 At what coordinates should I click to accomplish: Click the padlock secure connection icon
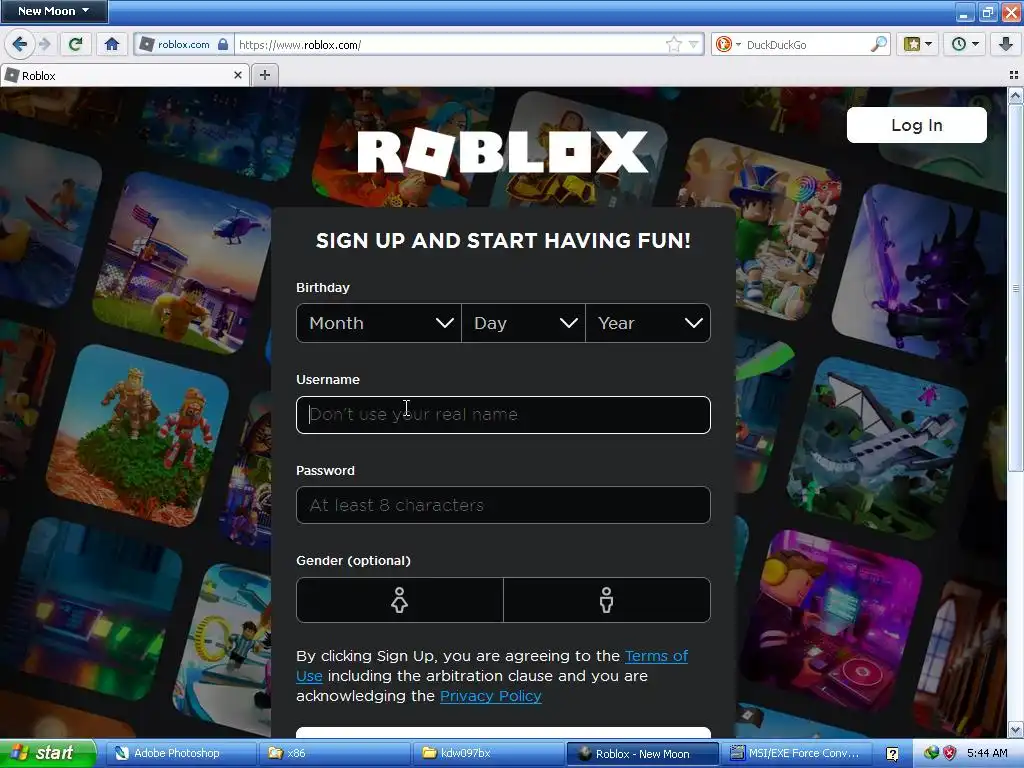[x=223, y=44]
